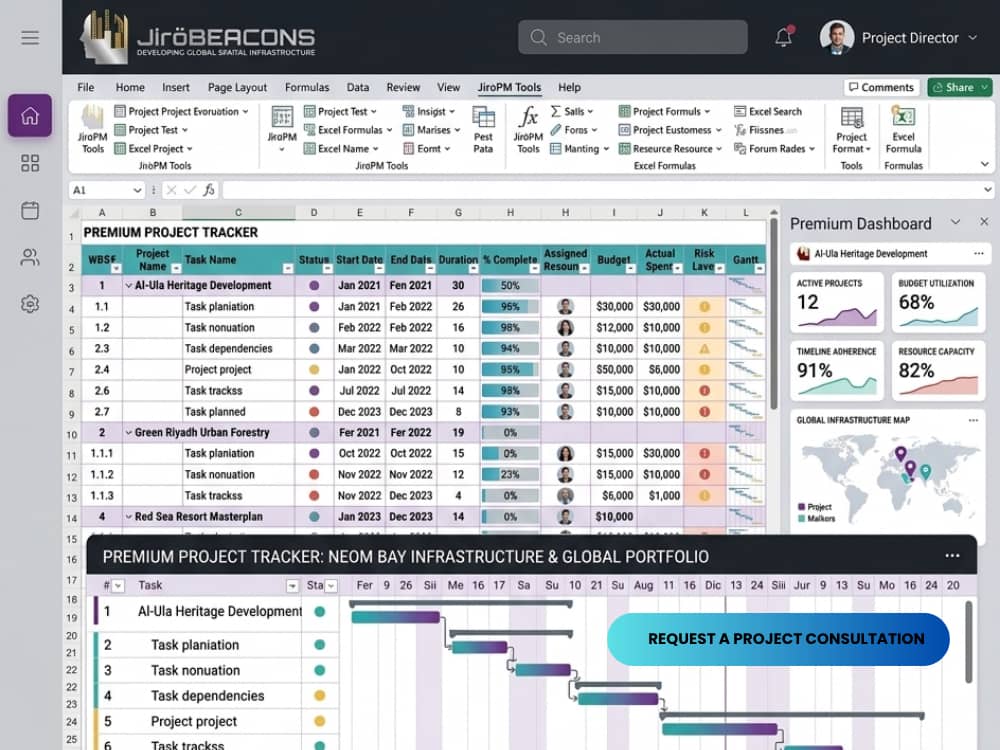Open the Insigist ribbon dropdown
Screen dimensions: 1000x750
coord(452,112)
